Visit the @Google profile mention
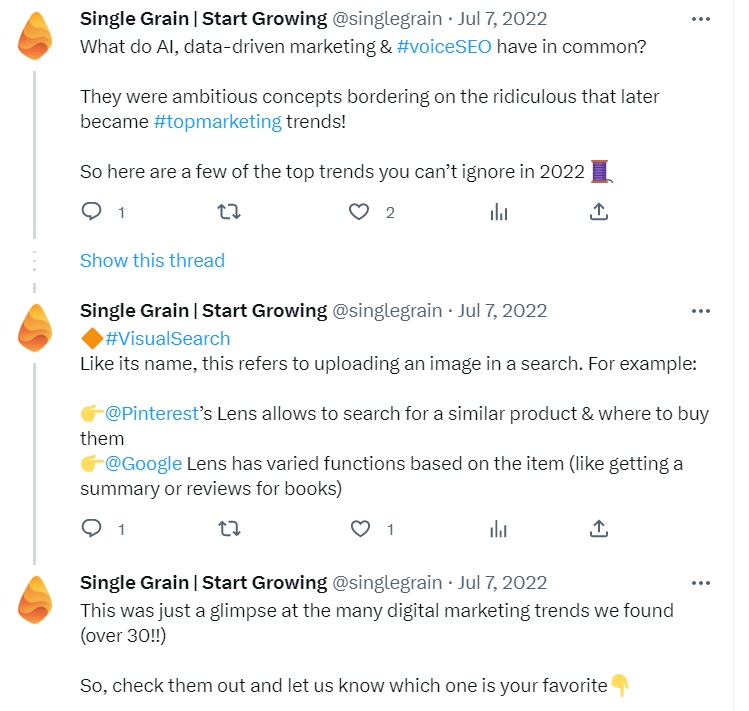The width and height of the screenshot is (749, 711). click(x=143, y=463)
